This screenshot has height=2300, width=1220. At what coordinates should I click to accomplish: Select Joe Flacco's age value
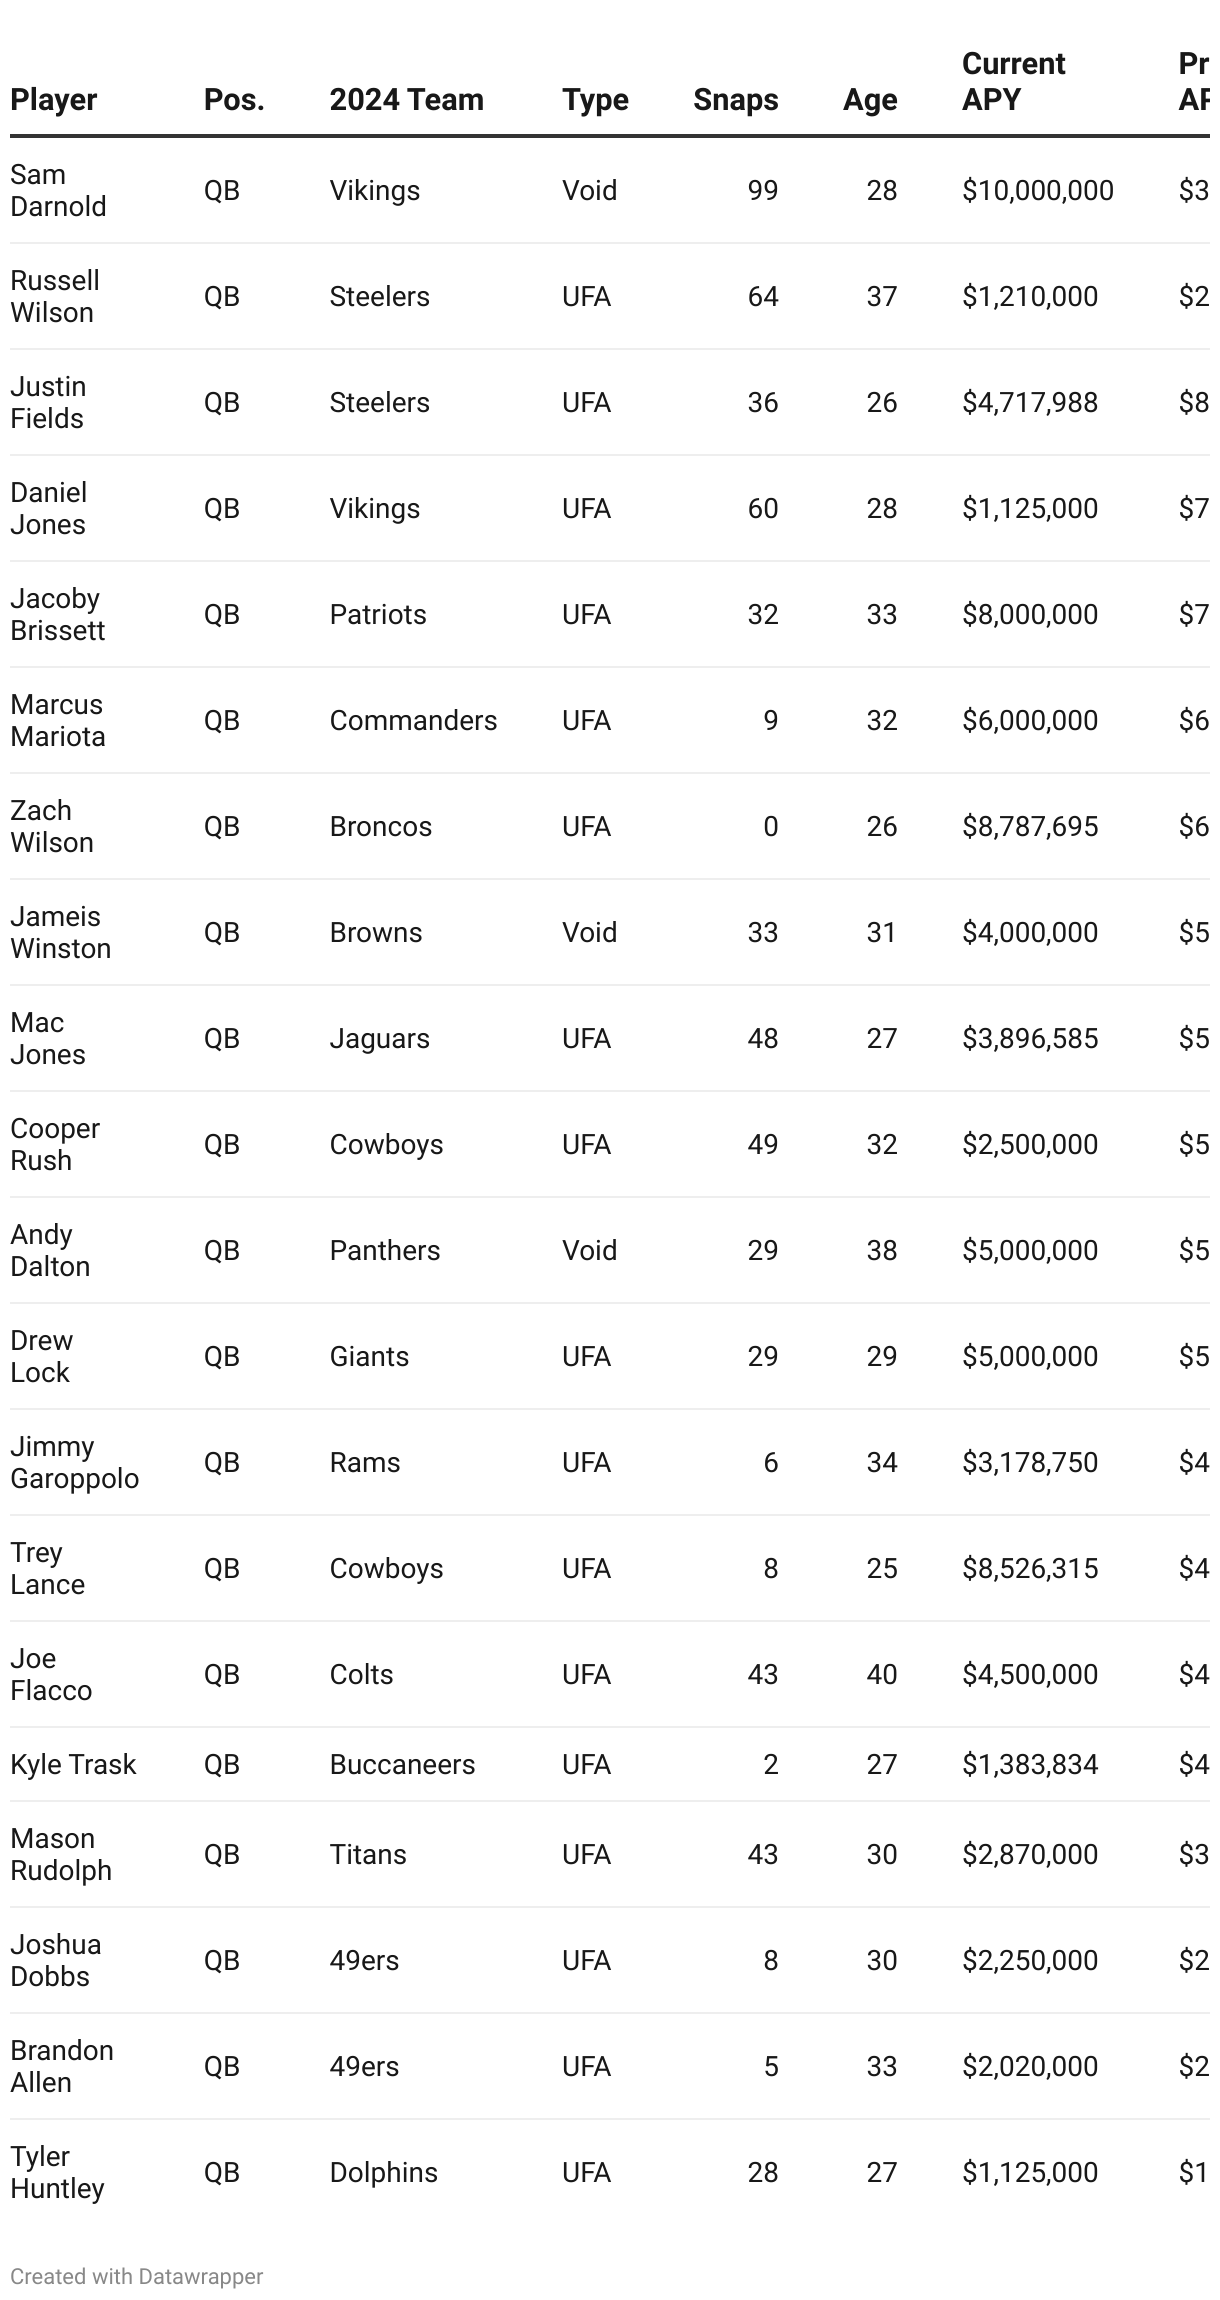[881, 1674]
